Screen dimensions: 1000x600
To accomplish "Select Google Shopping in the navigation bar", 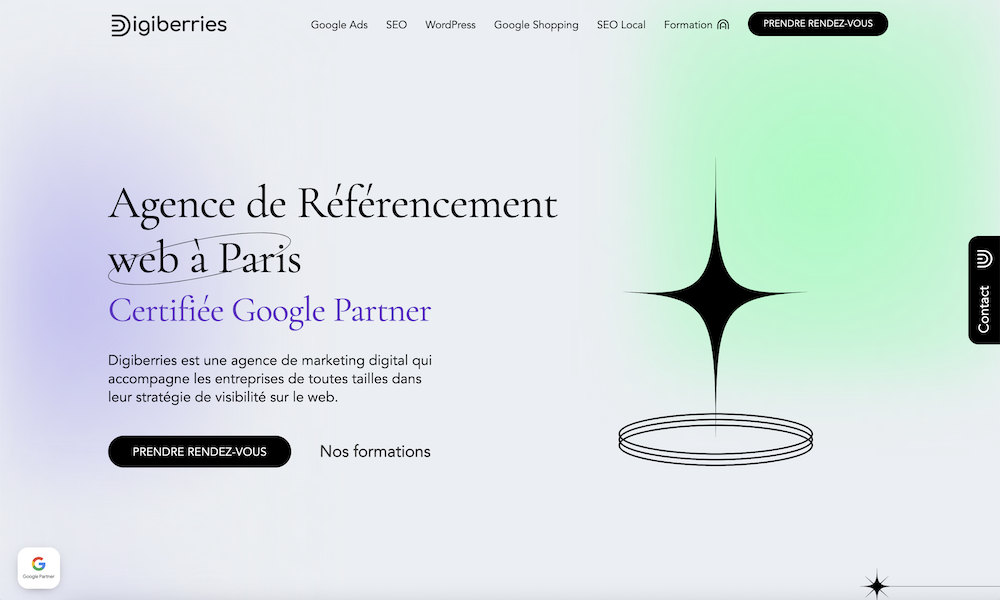I will pos(536,25).
